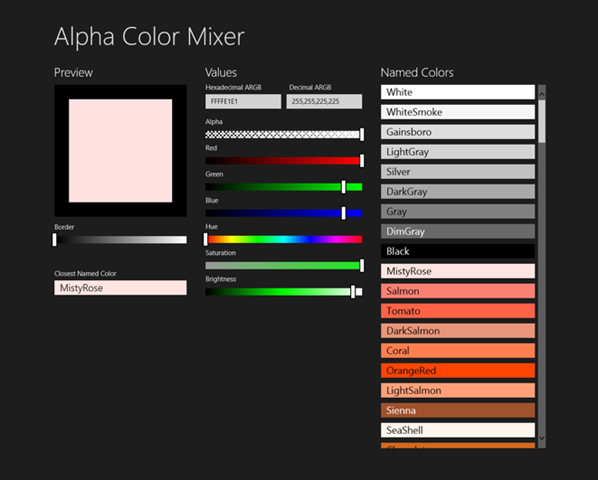Viewport: 598px width, 480px height.
Task: Click the Closest Named Color MistyRose box
Action: tap(121, 288)
